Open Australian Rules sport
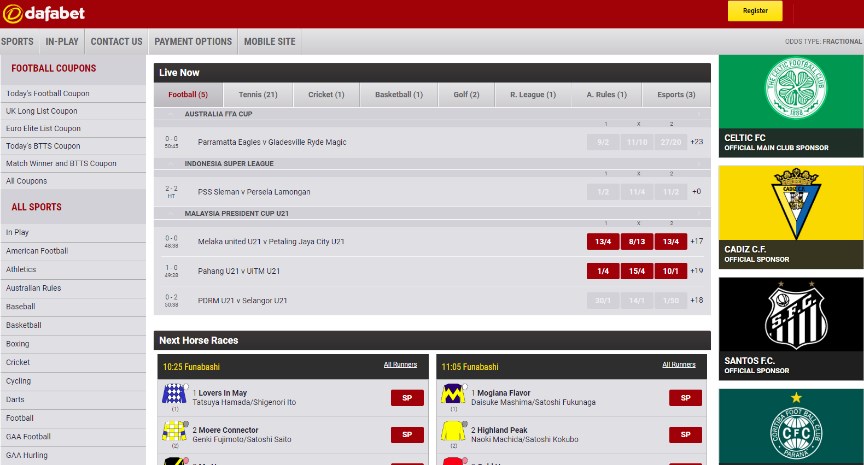Viewport: 864px width, 465px height. click(x=34, y=288)
